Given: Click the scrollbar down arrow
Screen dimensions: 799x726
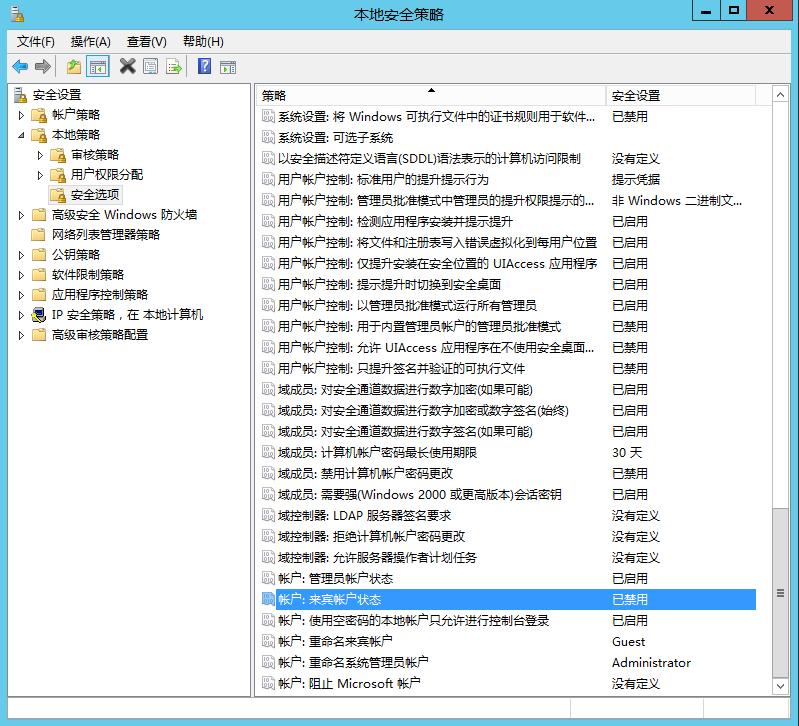Looking at the screenshot, I should (780, 686).
